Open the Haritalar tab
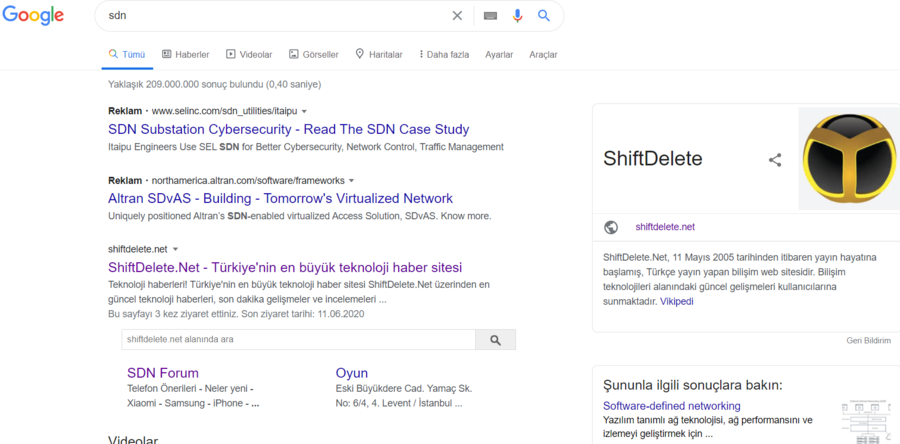The width and height of the screenshot is (900, 444). coord(378,54)
